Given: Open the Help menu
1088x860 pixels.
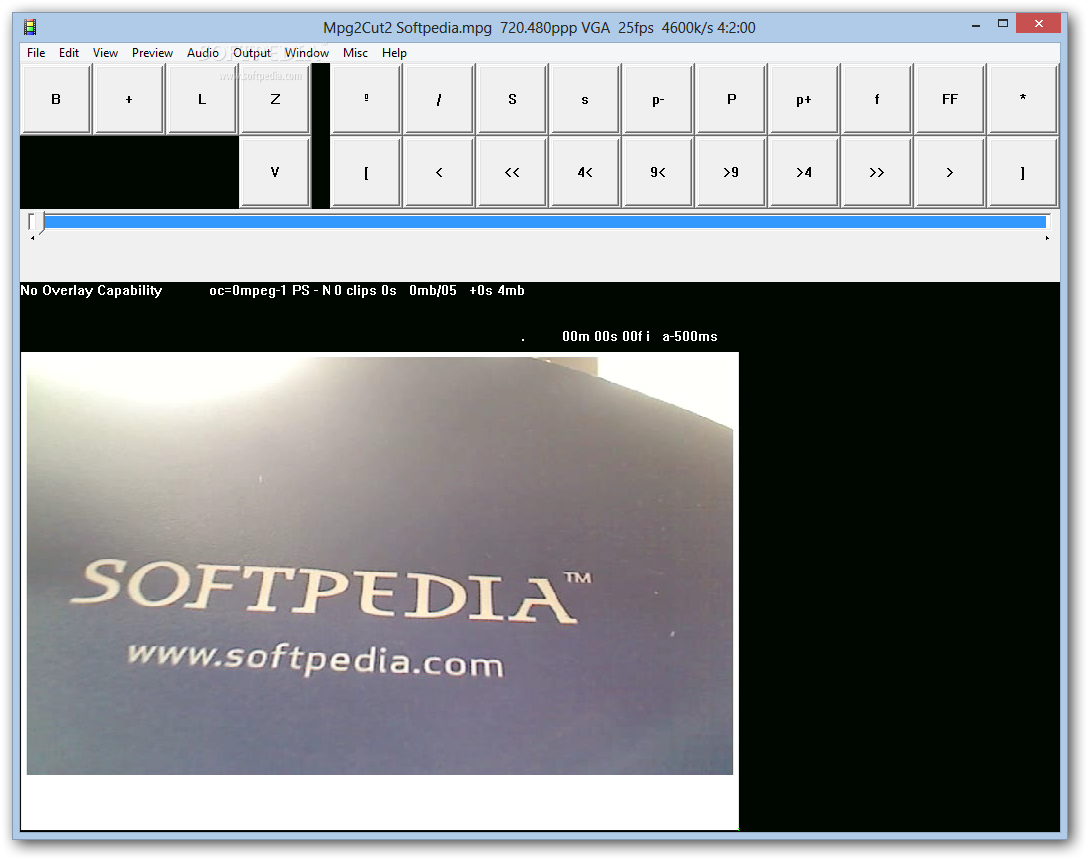Looking at the screenshot, I should (394, 53).
